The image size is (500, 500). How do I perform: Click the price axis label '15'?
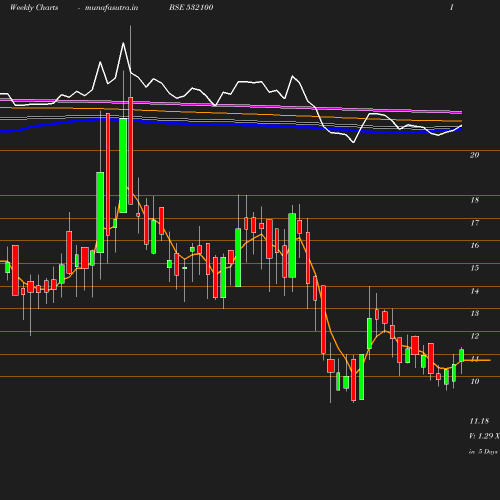475,268
